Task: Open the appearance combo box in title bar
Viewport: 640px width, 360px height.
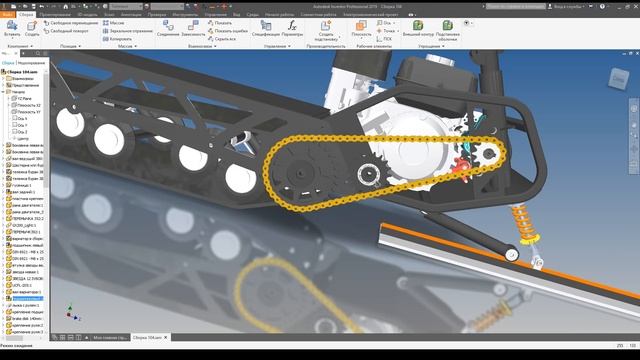Action: 167,7
